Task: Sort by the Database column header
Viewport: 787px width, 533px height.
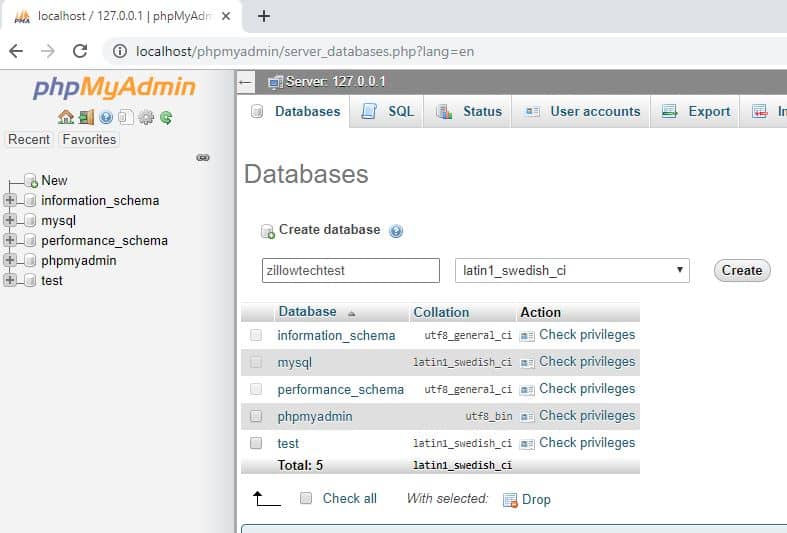Action: (307, 312)
